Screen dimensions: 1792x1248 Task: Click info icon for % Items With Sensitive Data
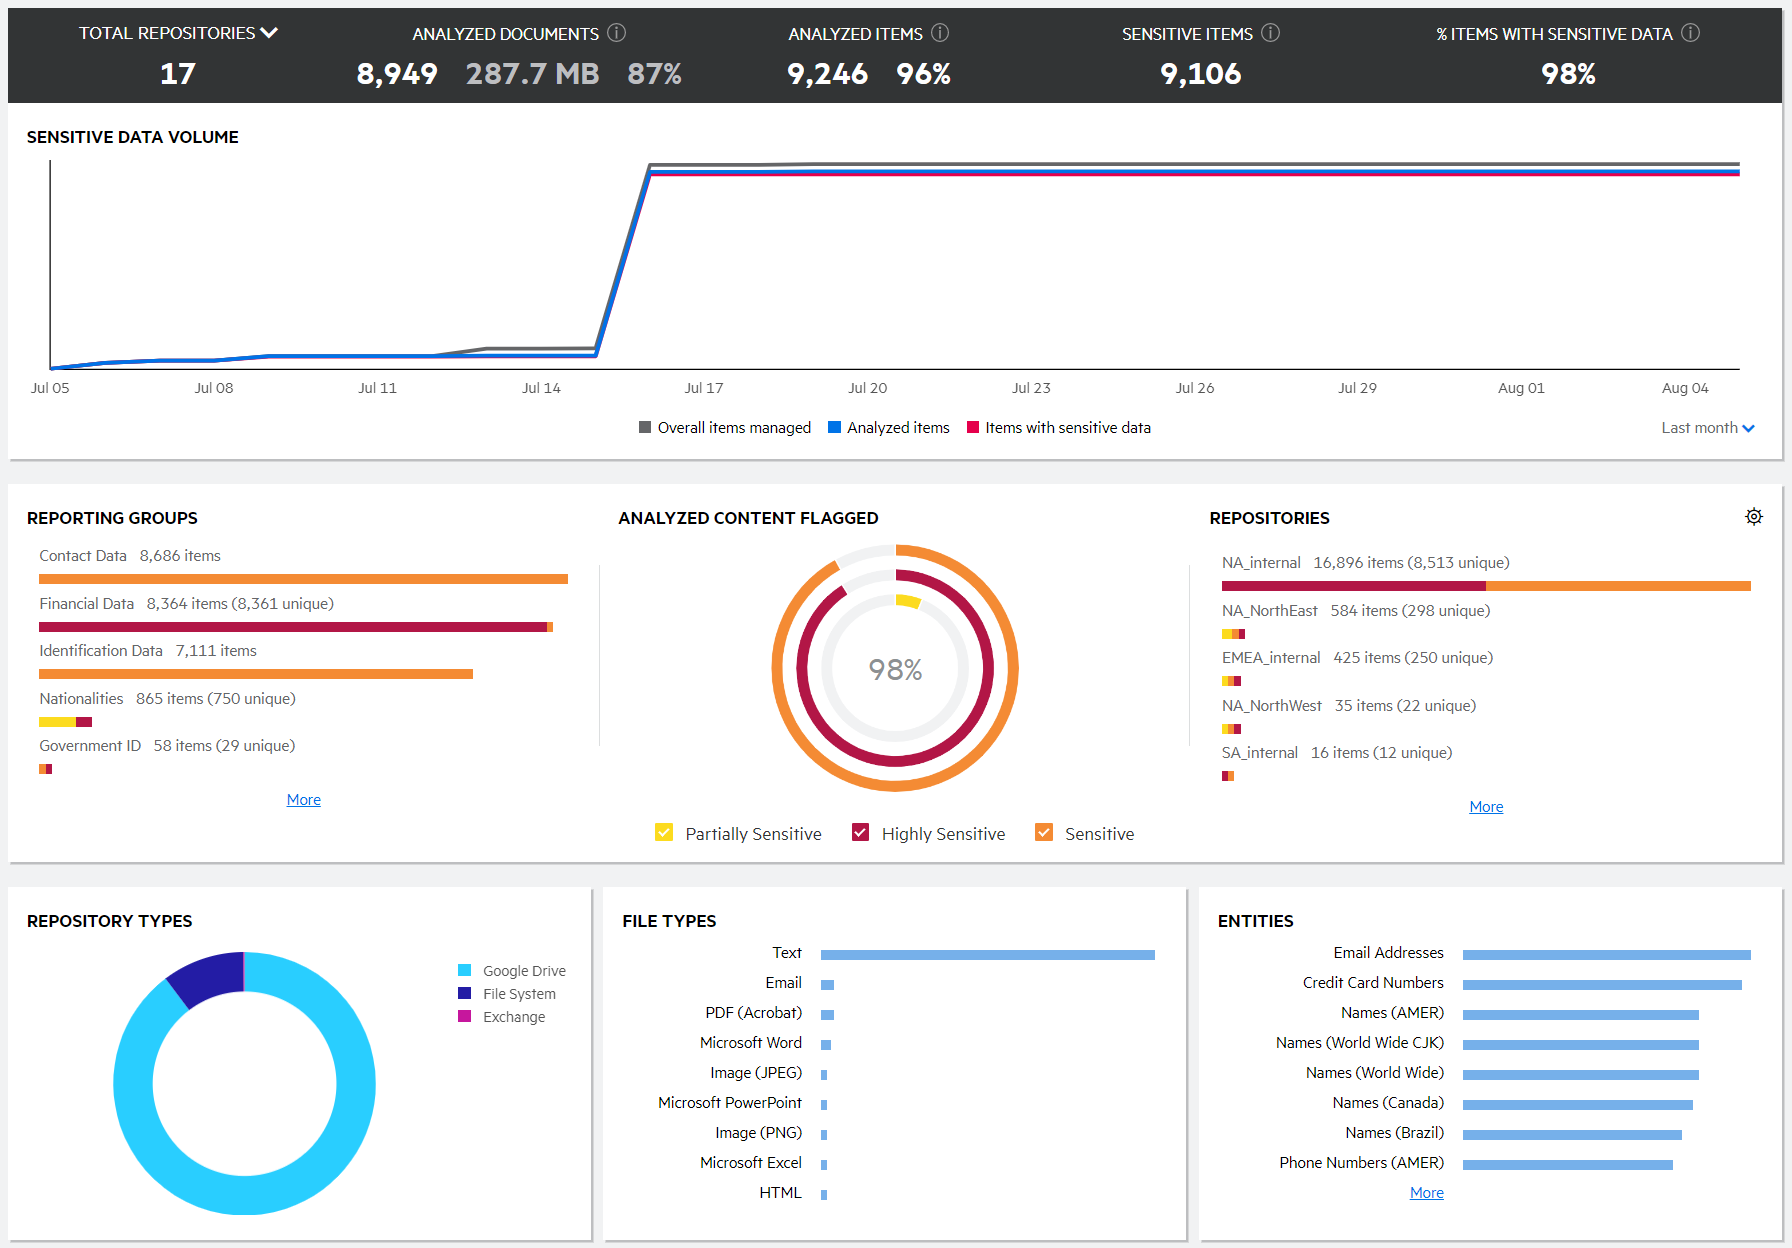(x=1690, y=33)
